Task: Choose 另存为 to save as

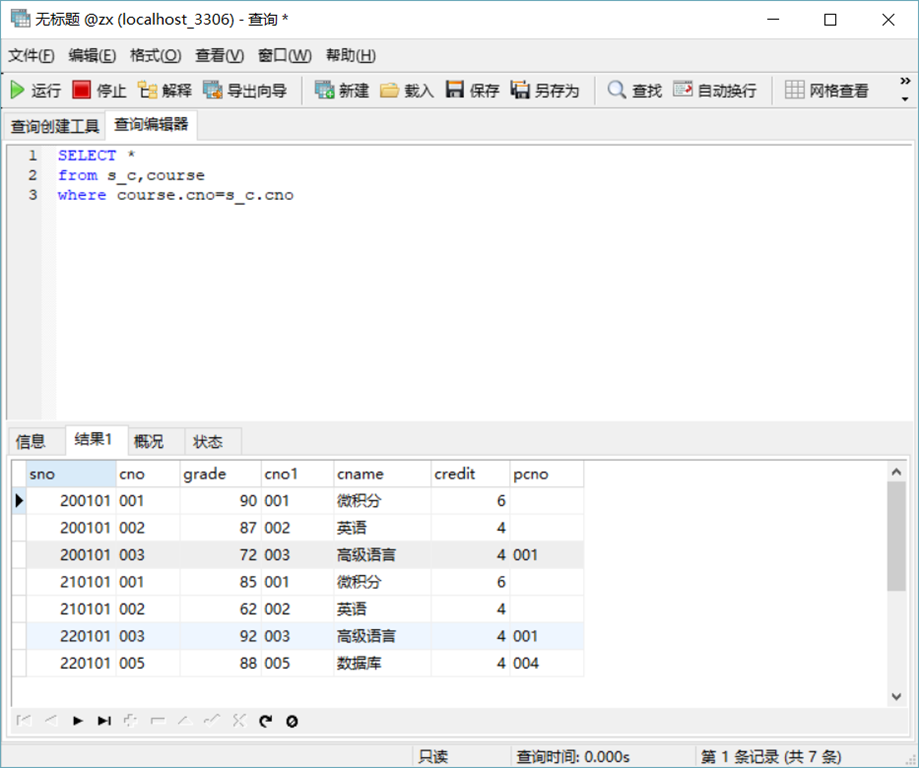Action: point(544,90)
